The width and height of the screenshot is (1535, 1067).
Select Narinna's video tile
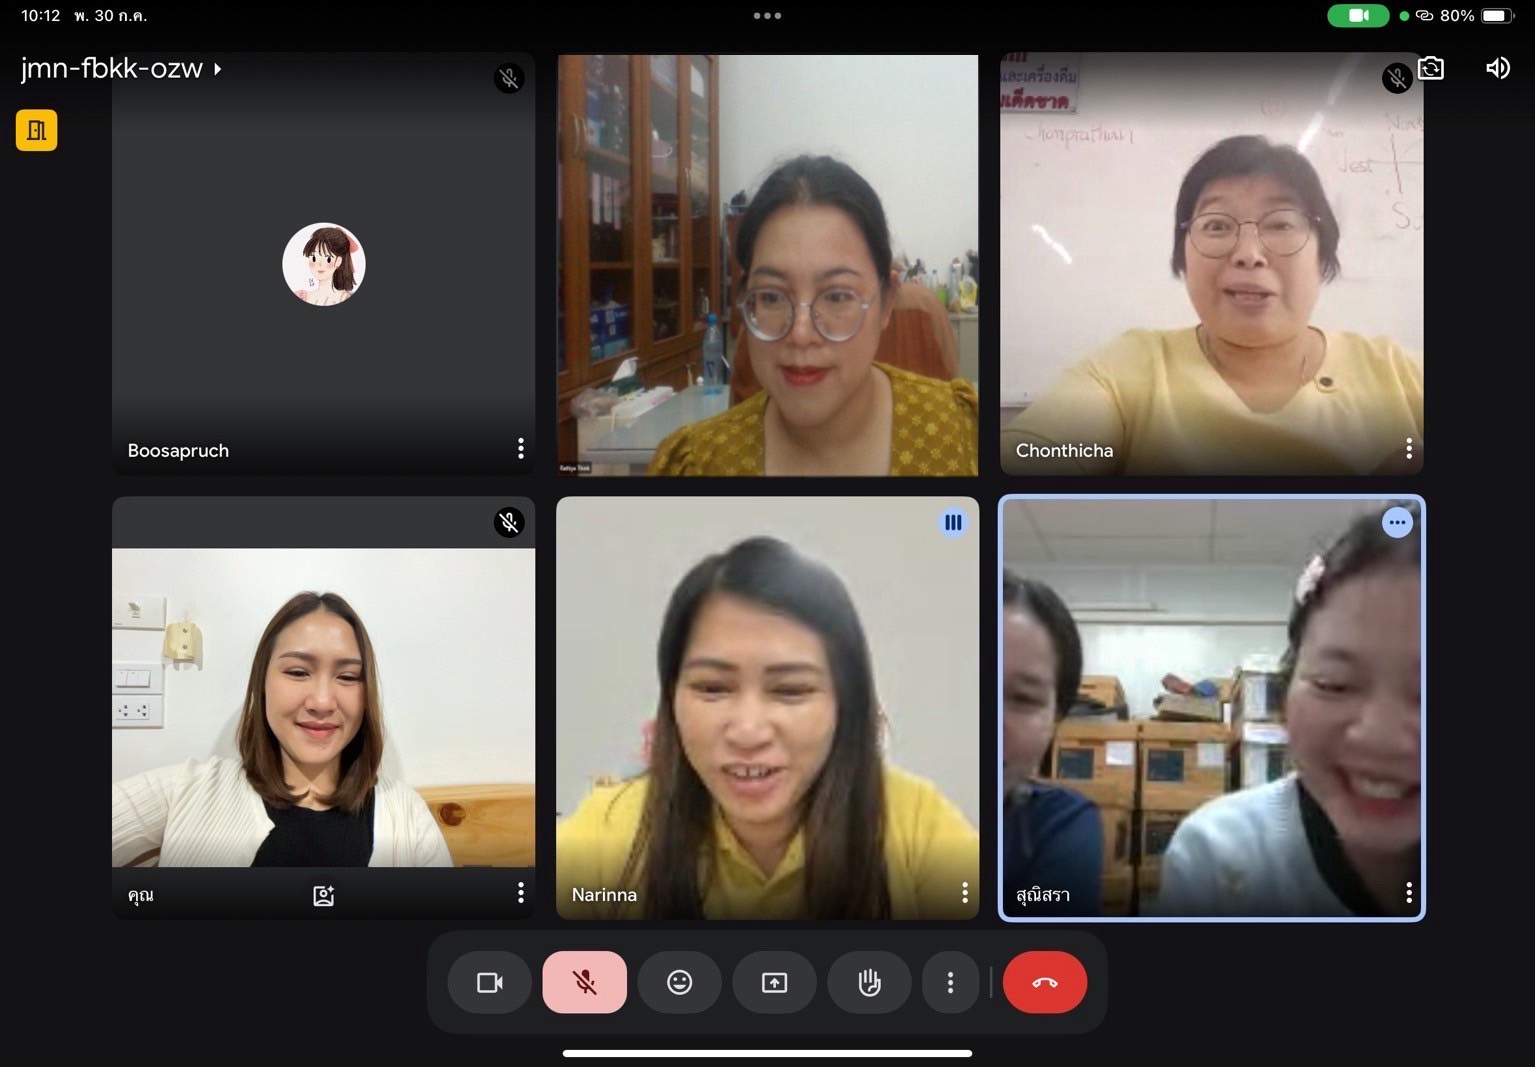pyautogui.click(x=768, y=708)
